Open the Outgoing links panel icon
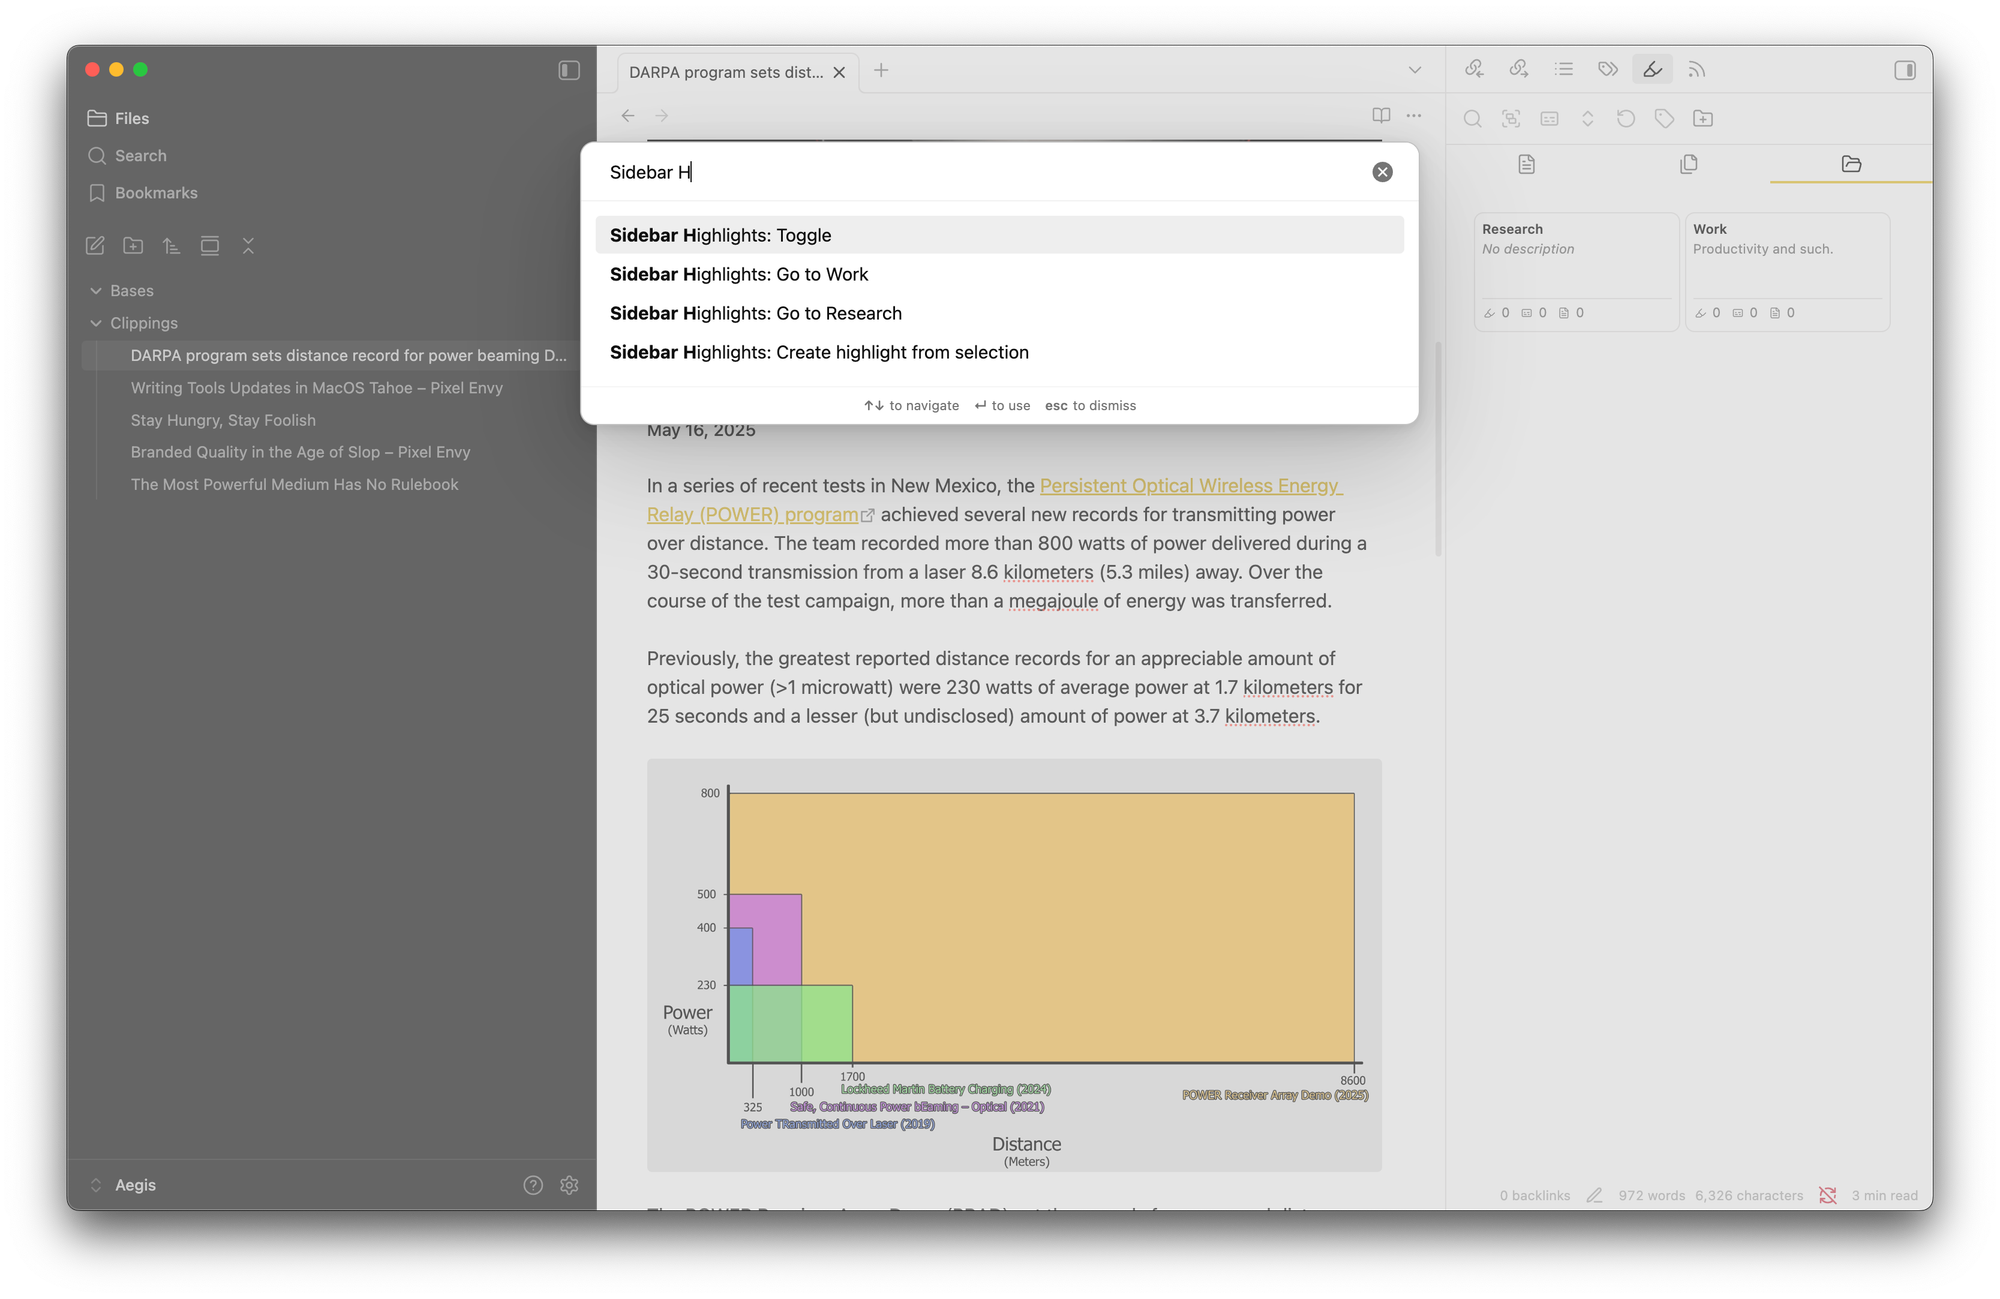 pos(1519,69)
